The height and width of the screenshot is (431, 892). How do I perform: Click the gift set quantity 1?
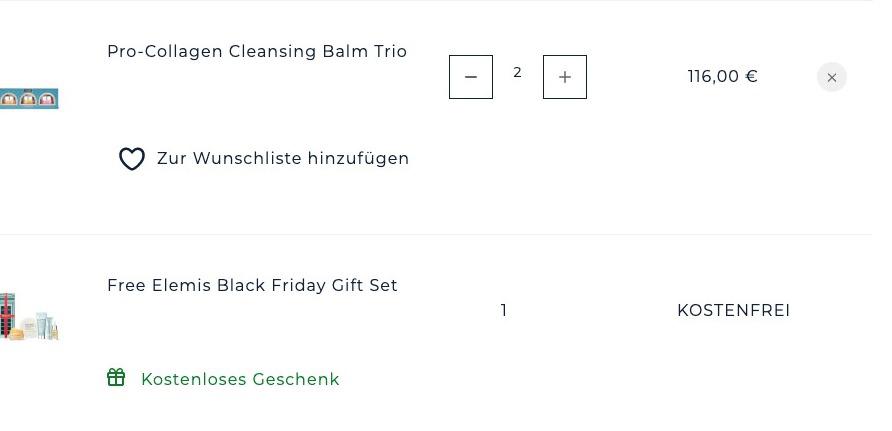pos(503,310)
